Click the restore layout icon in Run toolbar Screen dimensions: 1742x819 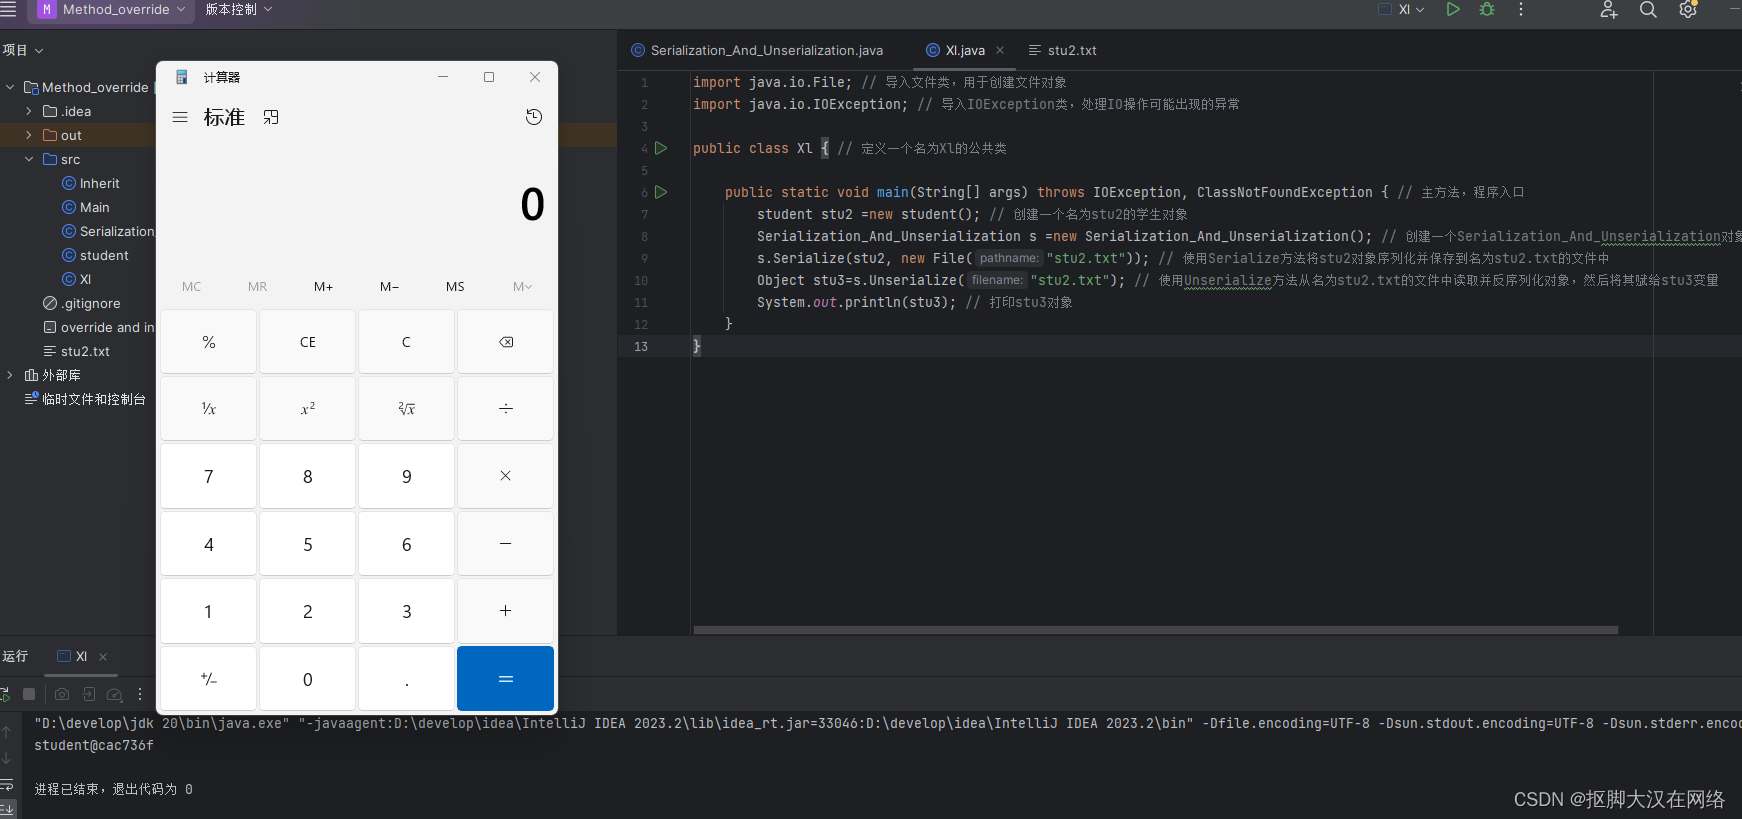[x=89, y=694]
